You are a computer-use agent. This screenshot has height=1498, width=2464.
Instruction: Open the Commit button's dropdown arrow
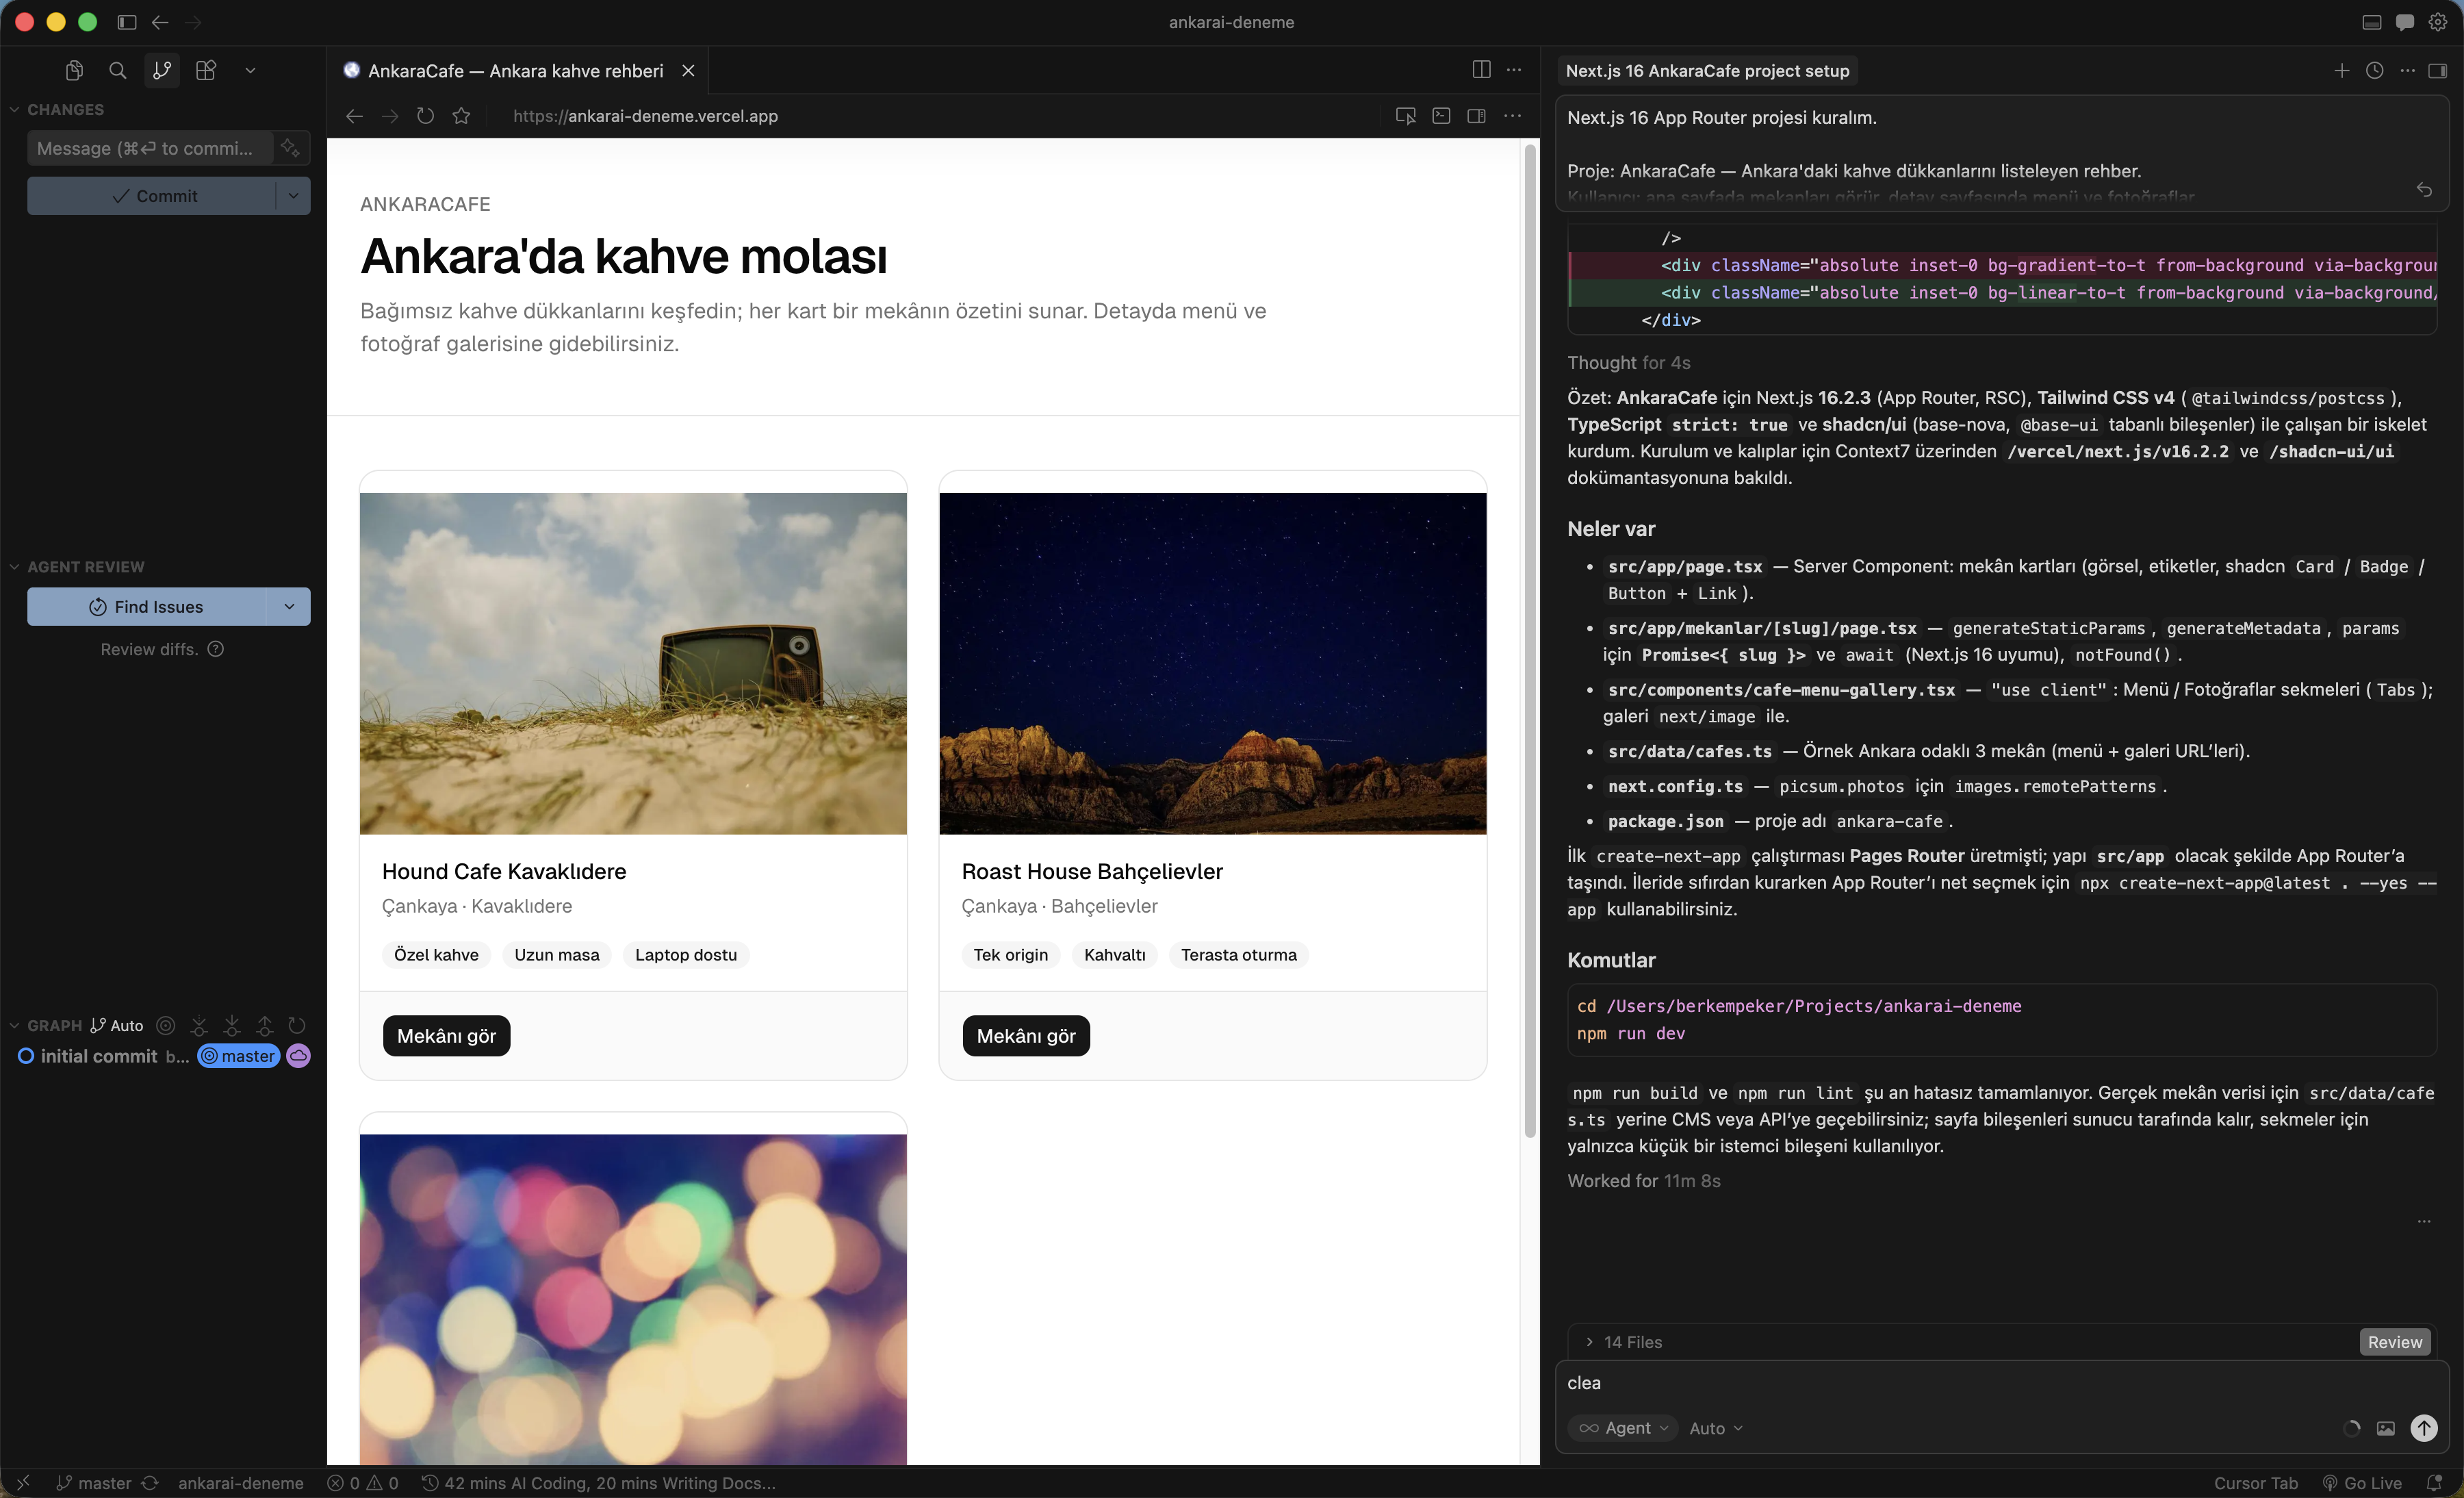click(293, 196)
